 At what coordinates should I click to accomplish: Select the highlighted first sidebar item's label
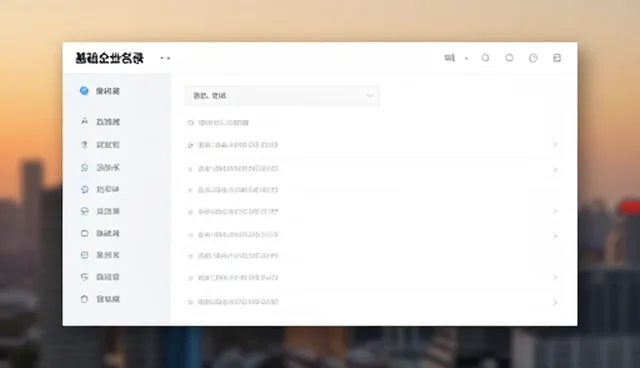[108, 91]
